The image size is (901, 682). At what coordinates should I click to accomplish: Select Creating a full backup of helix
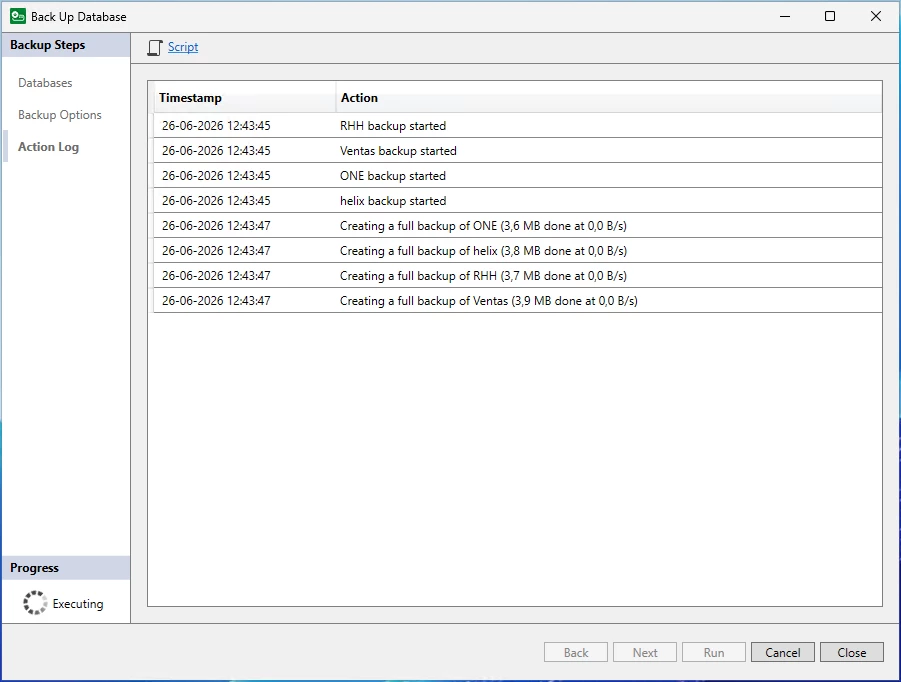pyautogui.click(x=517, y=251)
